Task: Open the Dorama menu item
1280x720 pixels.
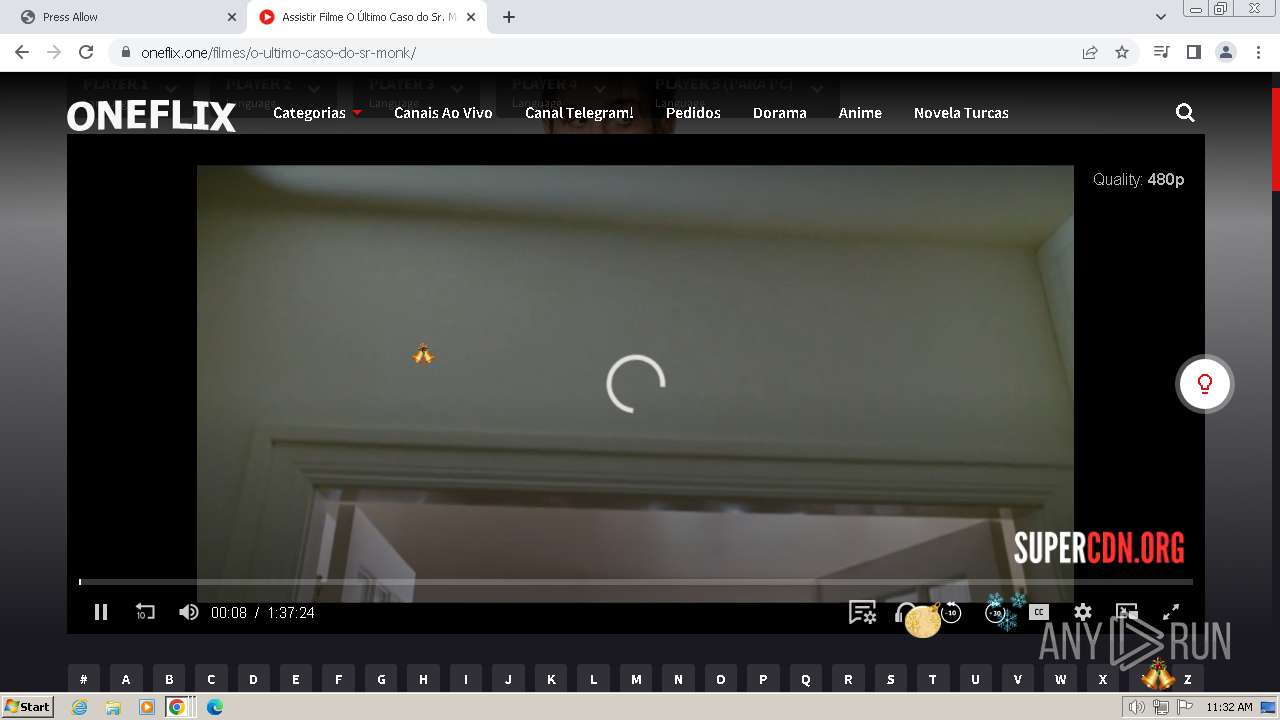Action: click(x=780, y=113)
